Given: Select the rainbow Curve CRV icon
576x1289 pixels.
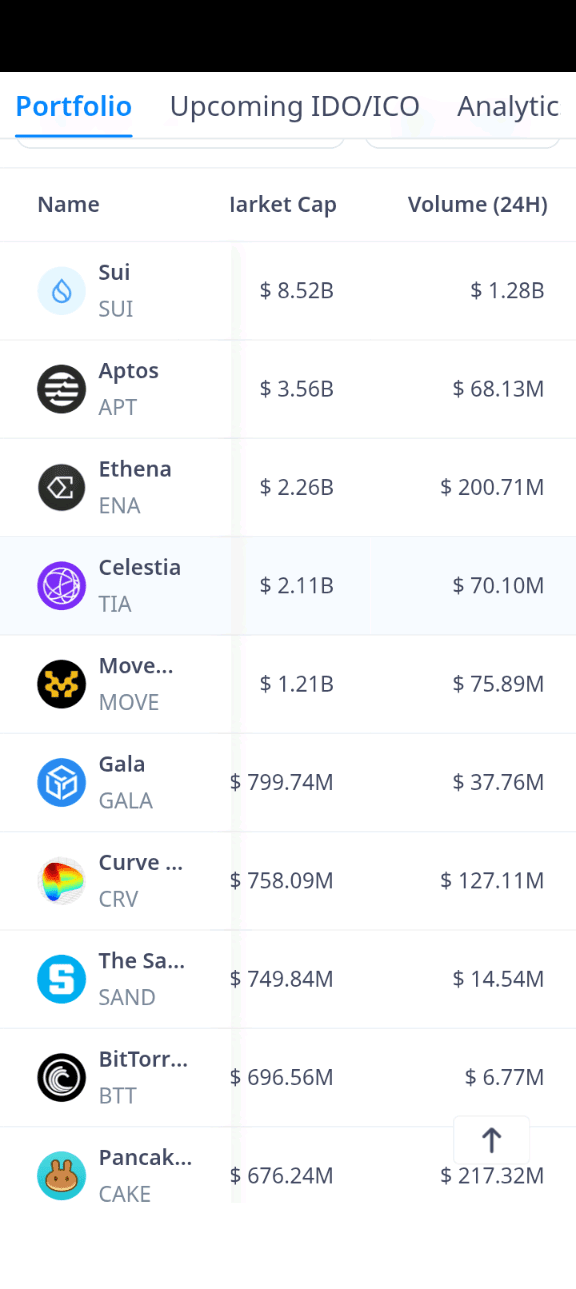Looking at the screenshot, I should [x=62, y=881].
